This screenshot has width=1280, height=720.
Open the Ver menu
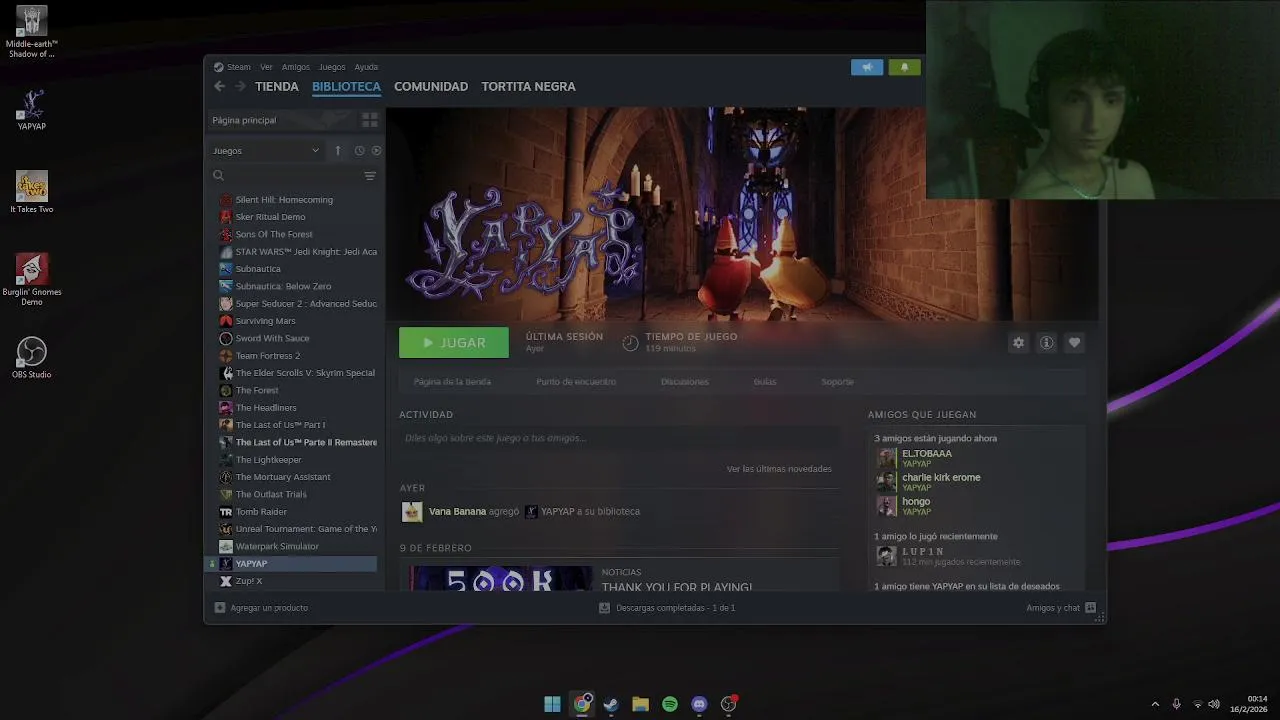tap(266, 67)
